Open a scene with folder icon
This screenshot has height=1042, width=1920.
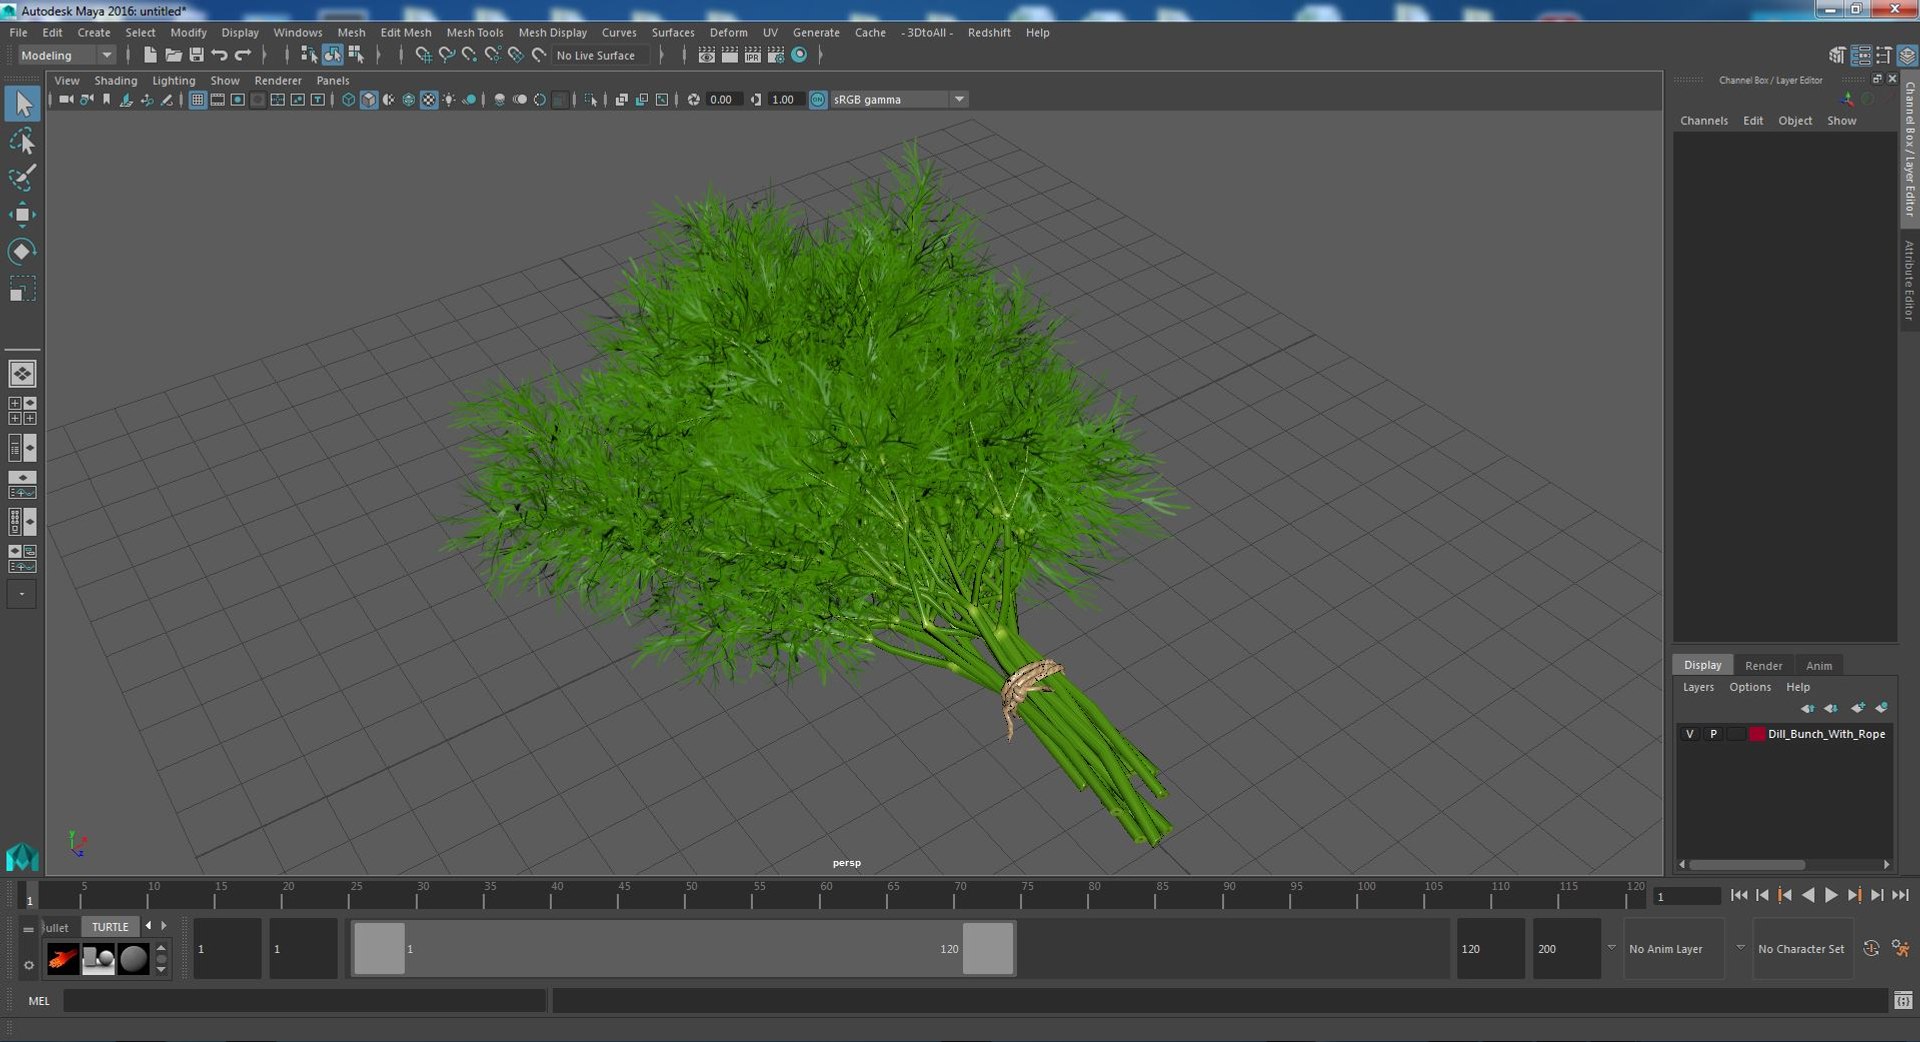point(173,55)
